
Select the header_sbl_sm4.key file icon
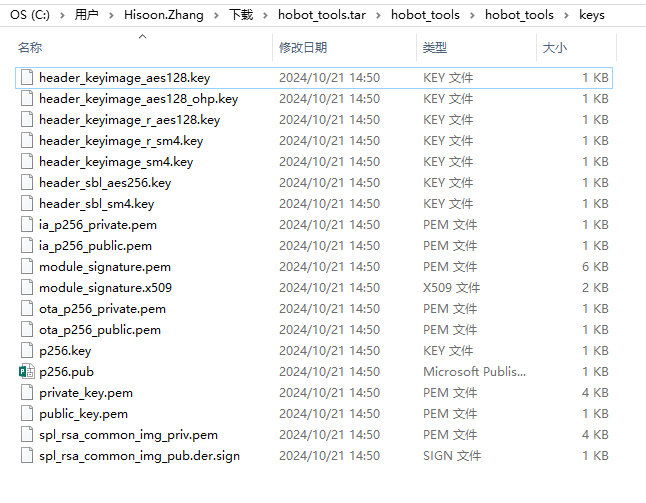[x=27, y=204]
